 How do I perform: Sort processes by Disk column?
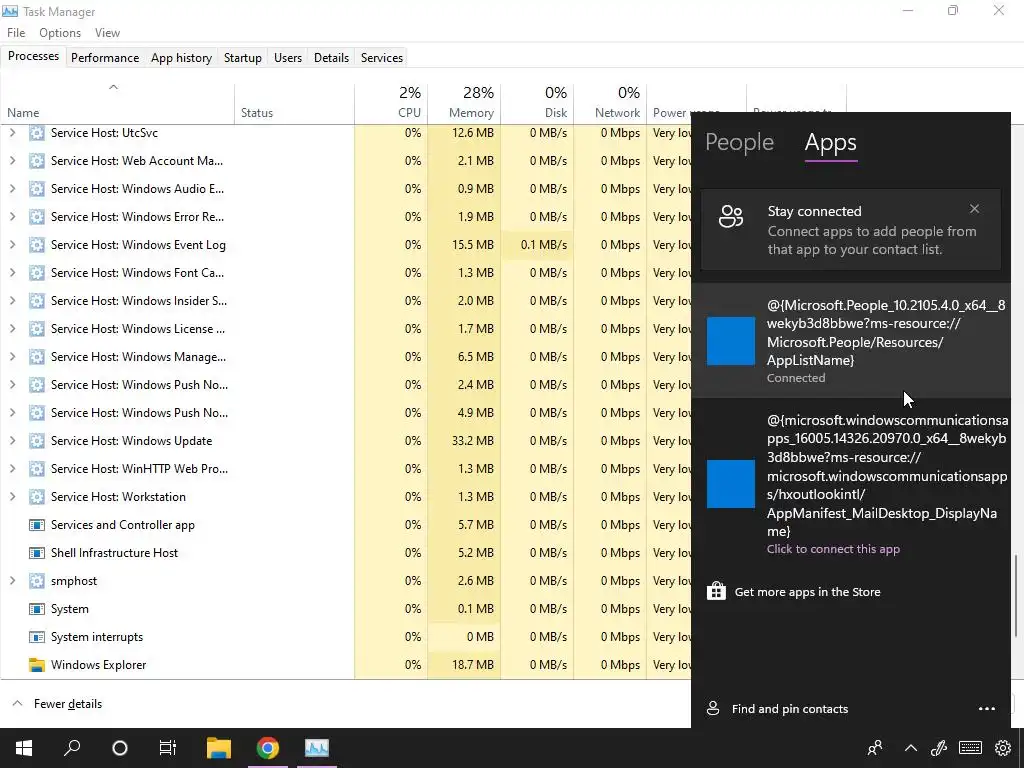pyautogui.click(x=537, y=103)
